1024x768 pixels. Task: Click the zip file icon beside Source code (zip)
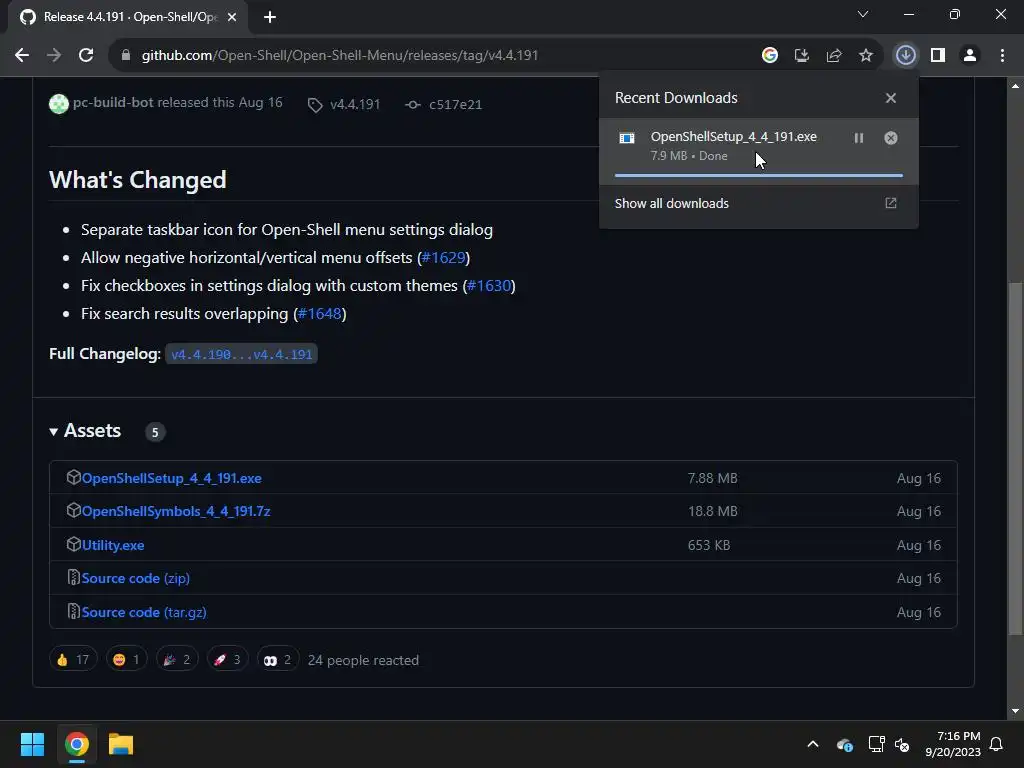coord(73,577)
